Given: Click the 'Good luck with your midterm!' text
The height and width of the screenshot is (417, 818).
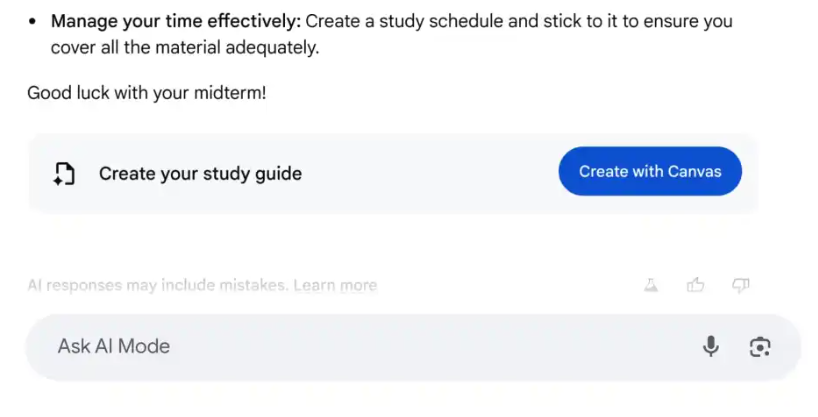Looking at the screenshot, I should (146, 93).
